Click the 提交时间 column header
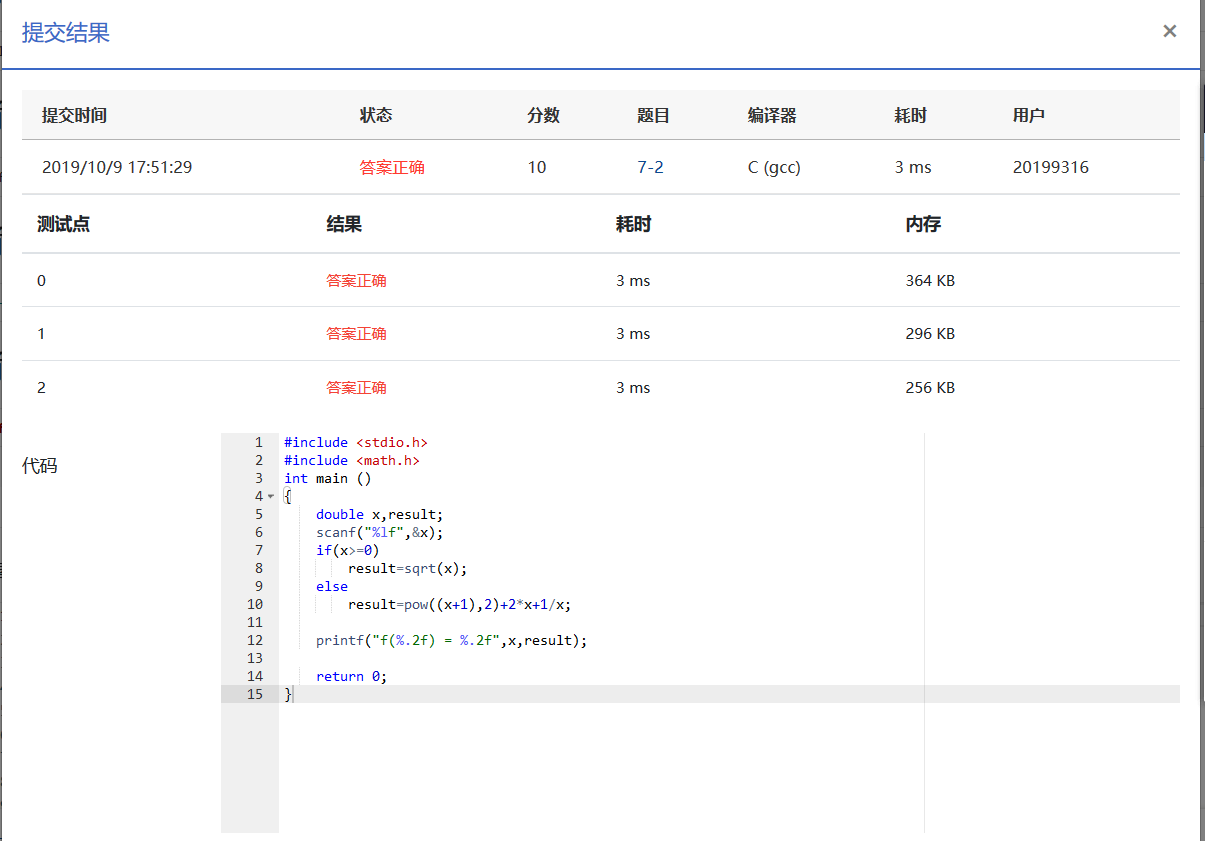 [x=74, y=115]
